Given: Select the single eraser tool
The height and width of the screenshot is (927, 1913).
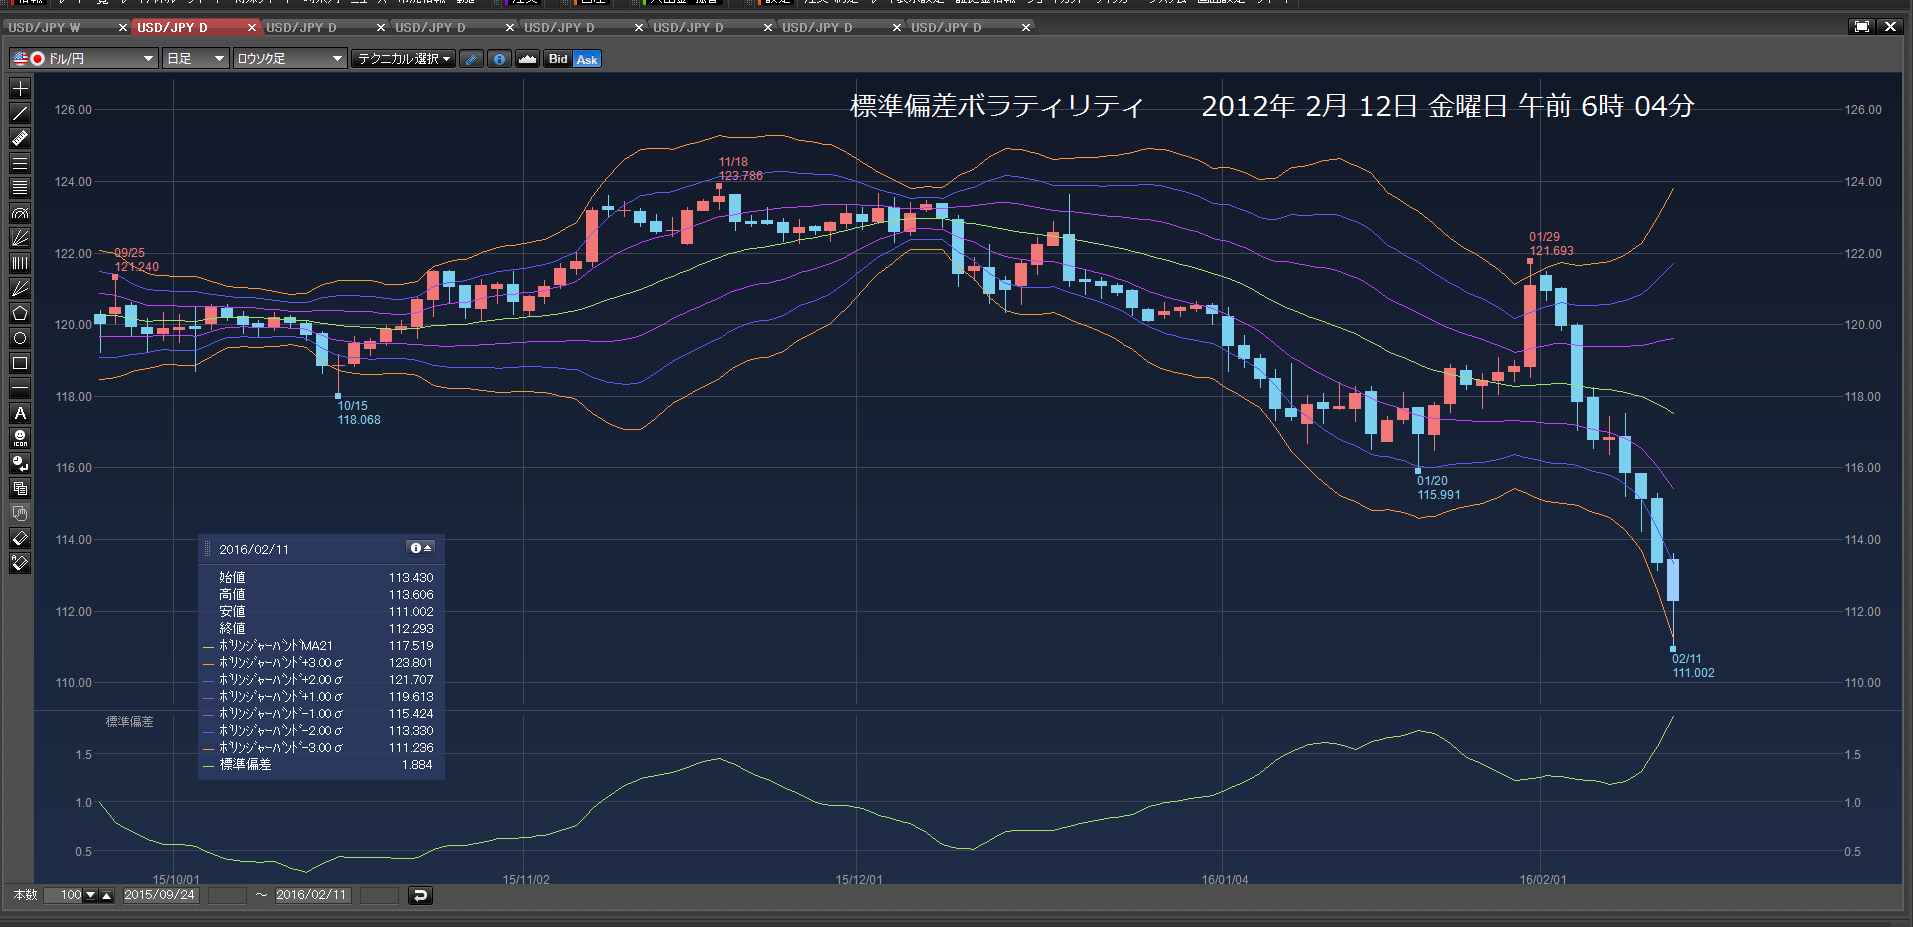Looking at the screenshot, I should [x=20, y=538].
